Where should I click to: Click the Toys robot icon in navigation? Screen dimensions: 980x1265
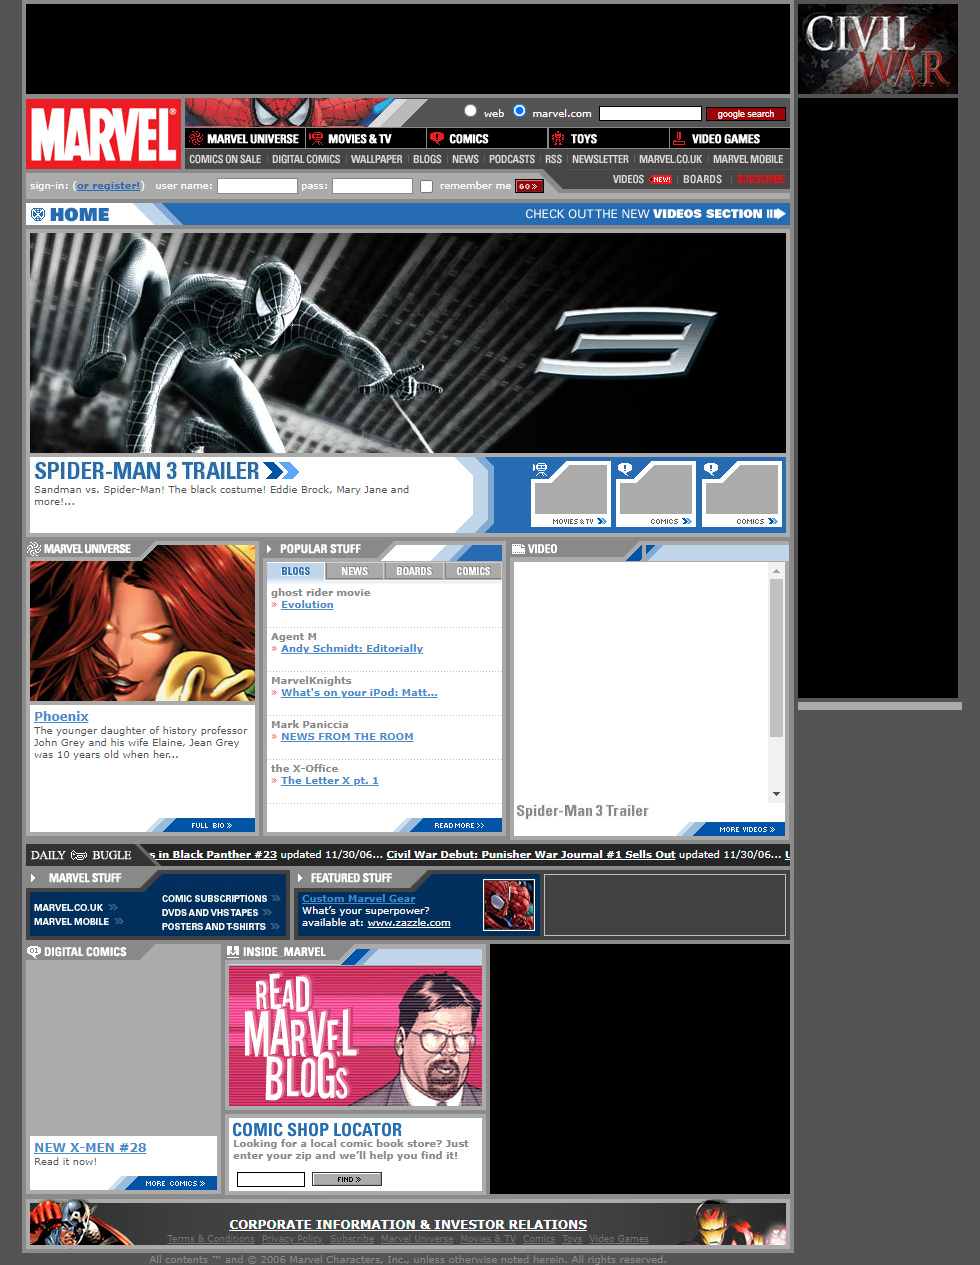[x=558, y=139]
